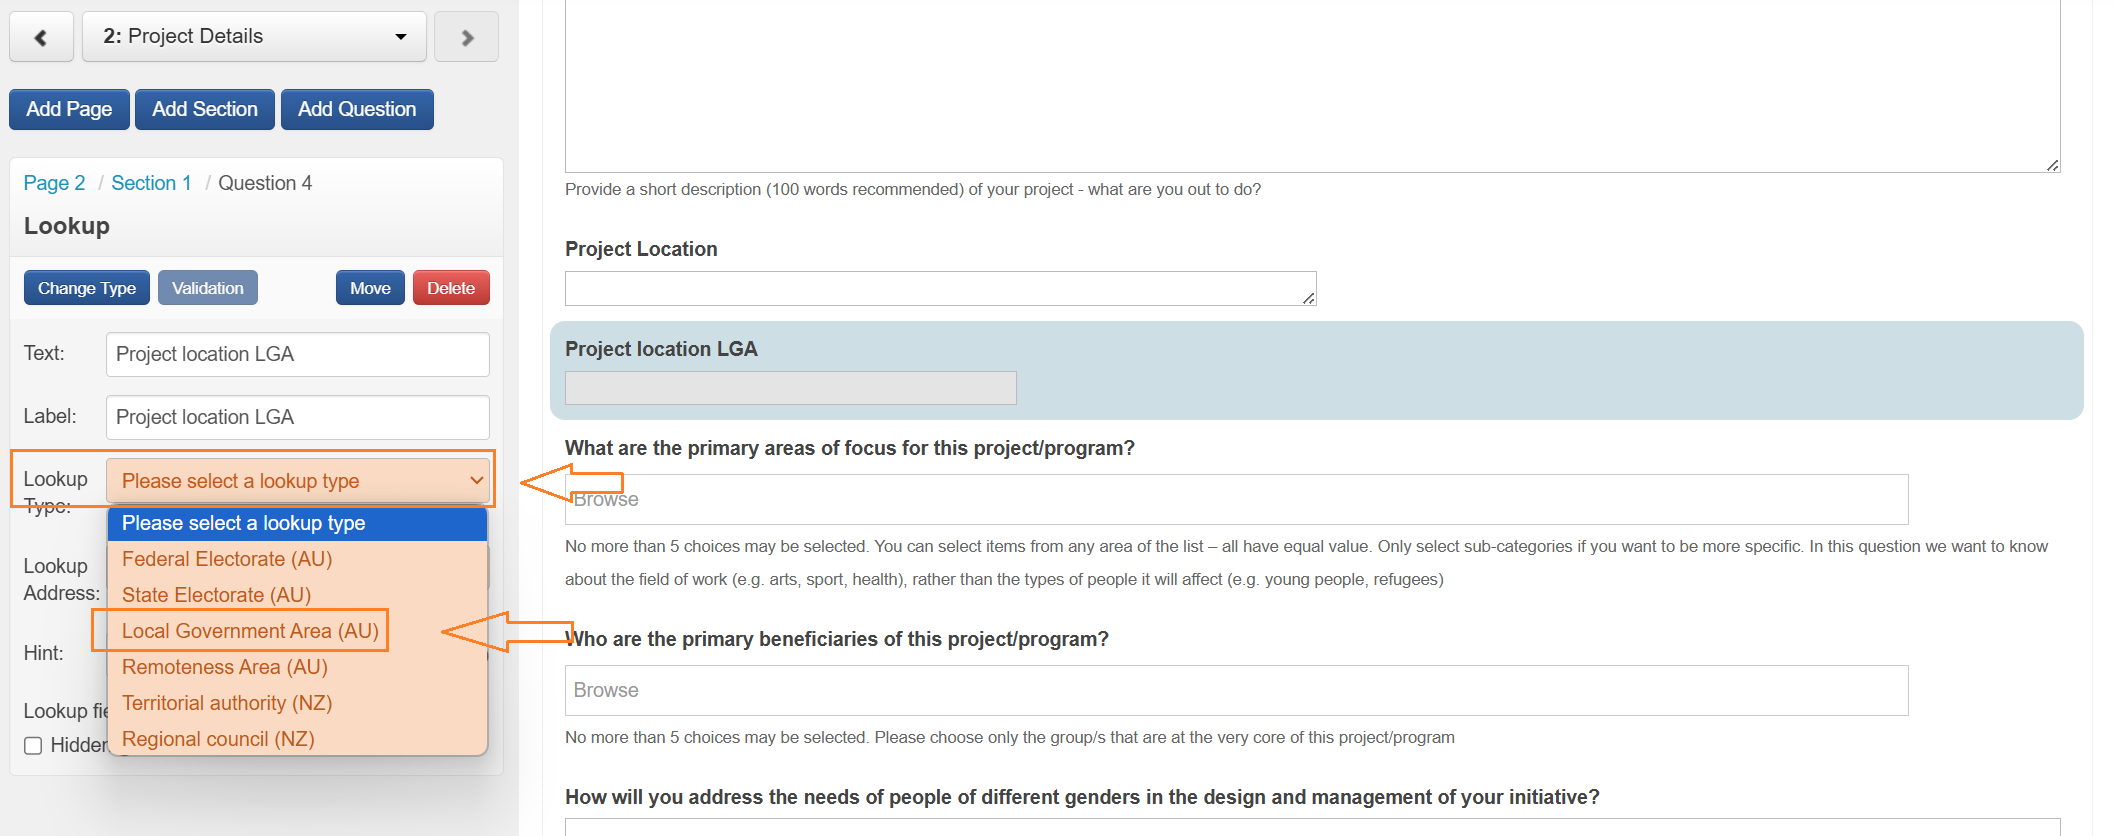Select Local Government Area (AU) option

coord(250,631)
